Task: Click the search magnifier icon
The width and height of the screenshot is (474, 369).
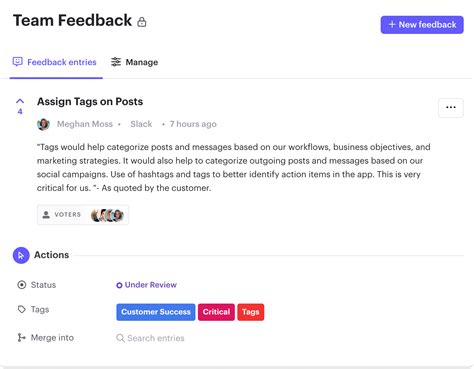Action: pos(120,338)
